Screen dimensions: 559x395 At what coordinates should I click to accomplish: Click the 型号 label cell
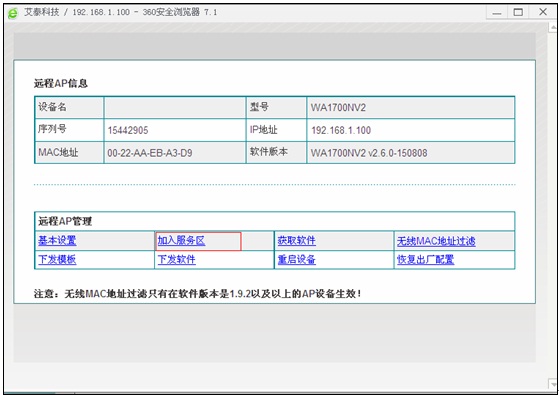[276, 107]
